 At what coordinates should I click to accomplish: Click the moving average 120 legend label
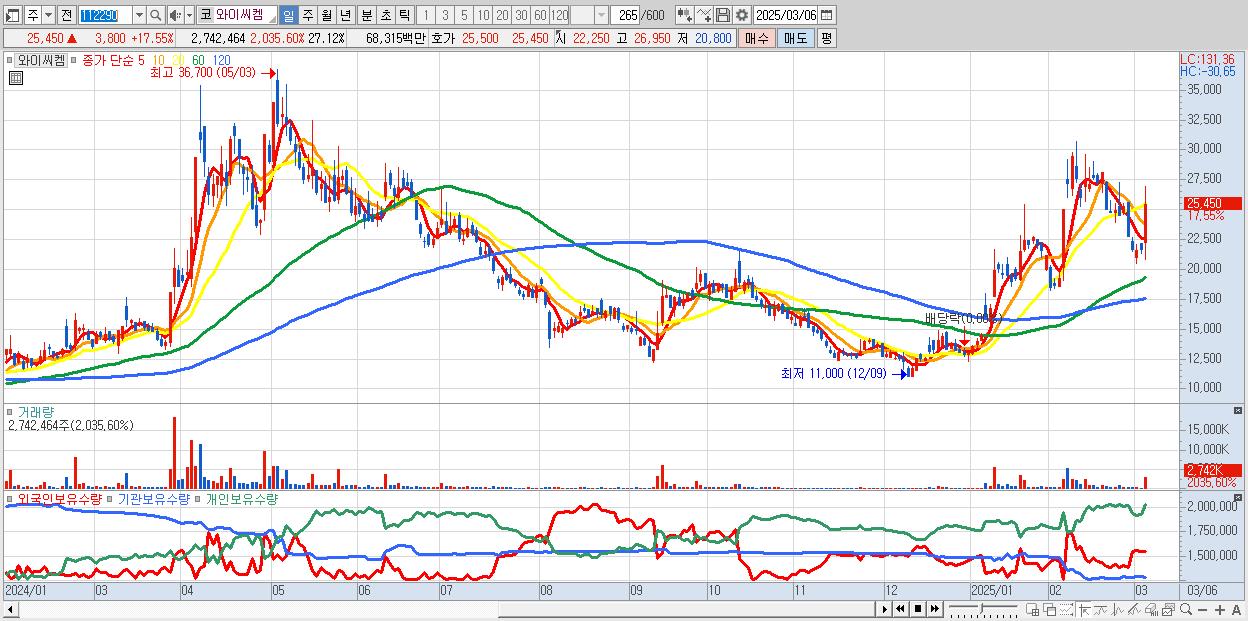tap(221, 60)
